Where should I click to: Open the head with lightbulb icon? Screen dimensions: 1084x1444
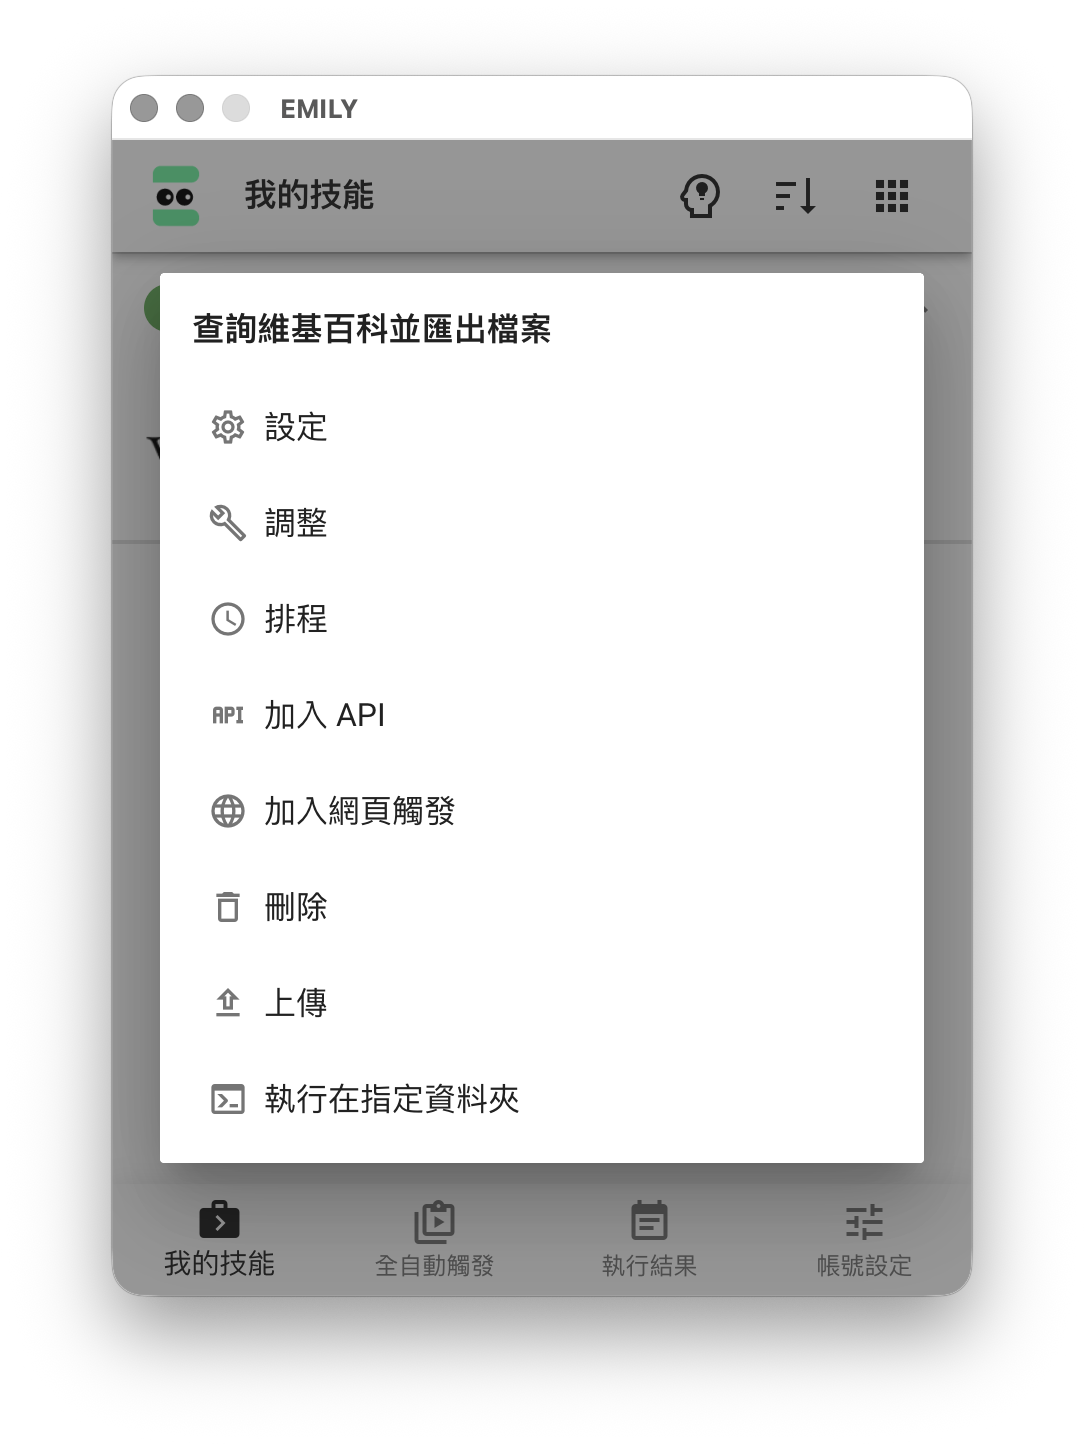(700, 196)
